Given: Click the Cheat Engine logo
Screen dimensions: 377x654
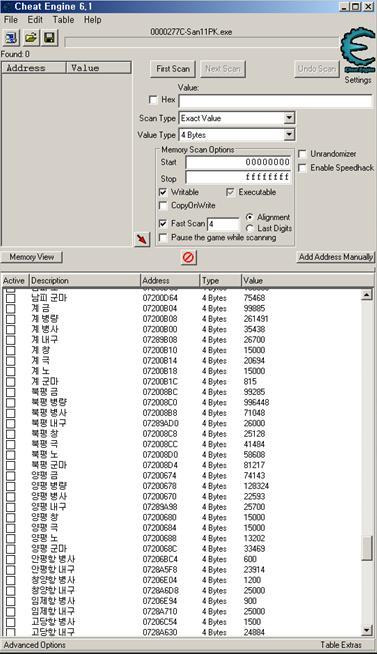Looking at the screenshot, I should (x=358, y=51).
